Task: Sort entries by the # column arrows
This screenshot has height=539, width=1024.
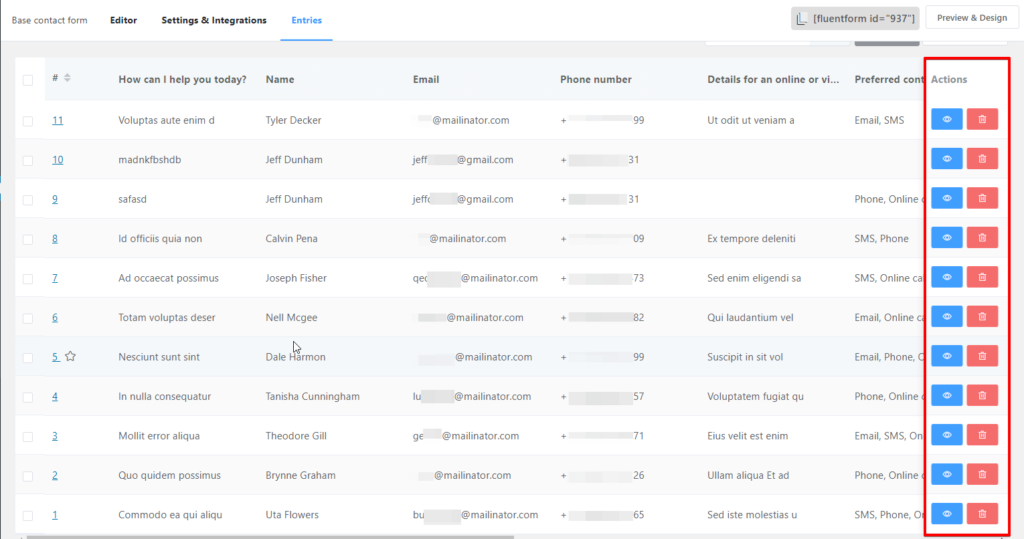Action: tap(67, 78)
